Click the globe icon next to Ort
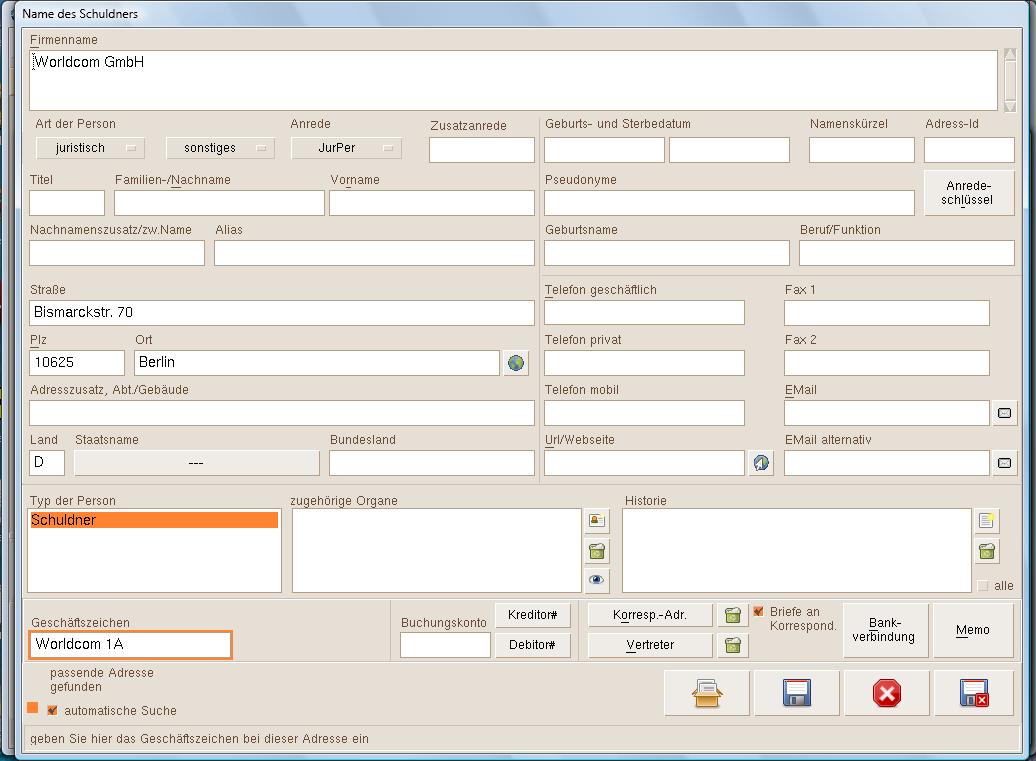Viewport: 1036px width, 761px height. pyautogui.click(x=516, y=363)
